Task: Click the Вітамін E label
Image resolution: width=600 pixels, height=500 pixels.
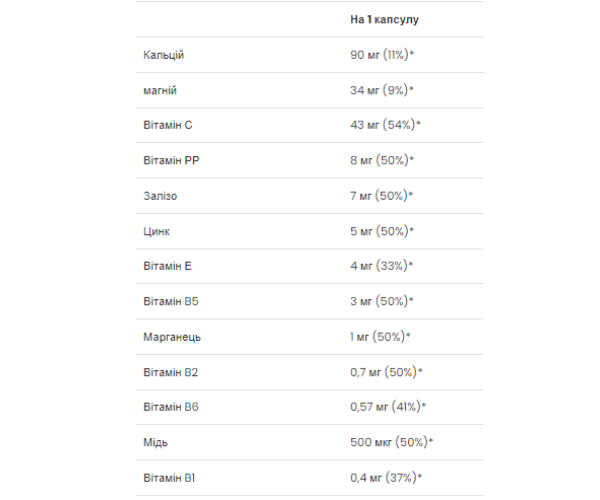Action: click(x=167, y=266)
